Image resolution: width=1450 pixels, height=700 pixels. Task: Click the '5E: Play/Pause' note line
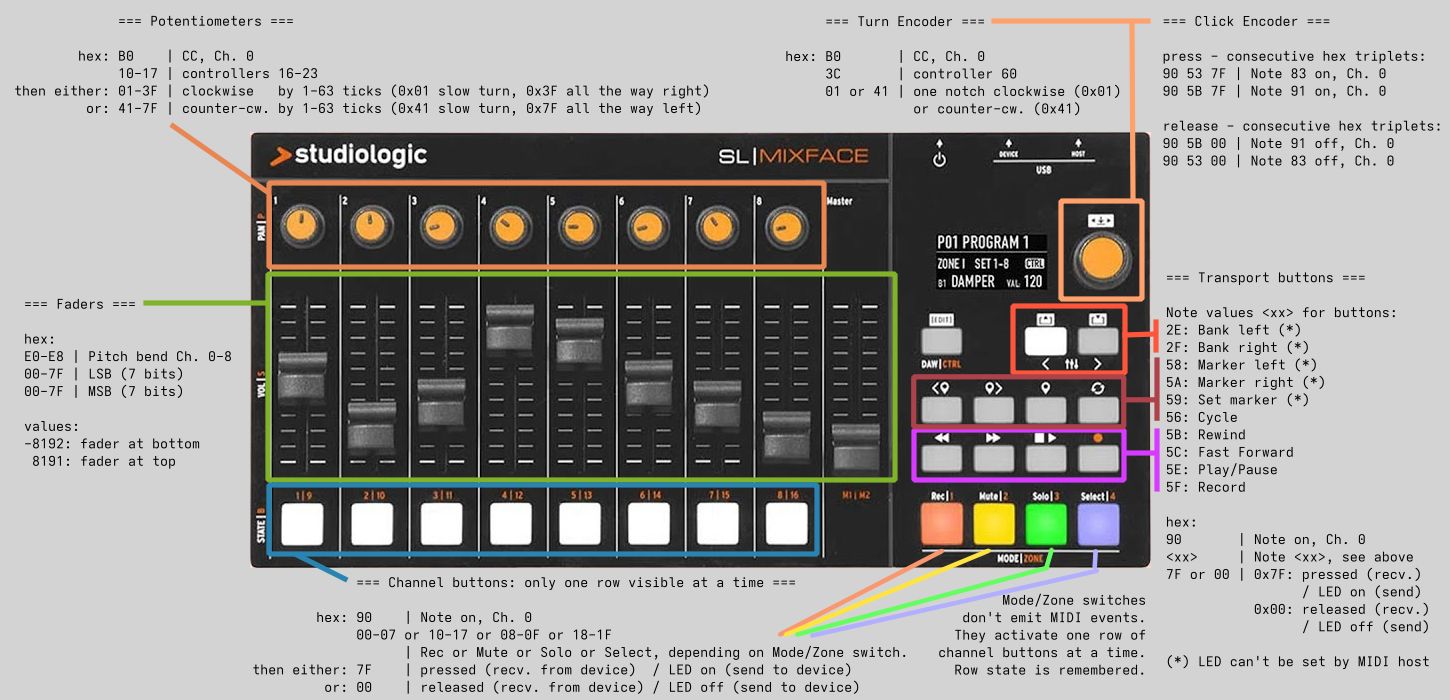tap(1222, 470)
